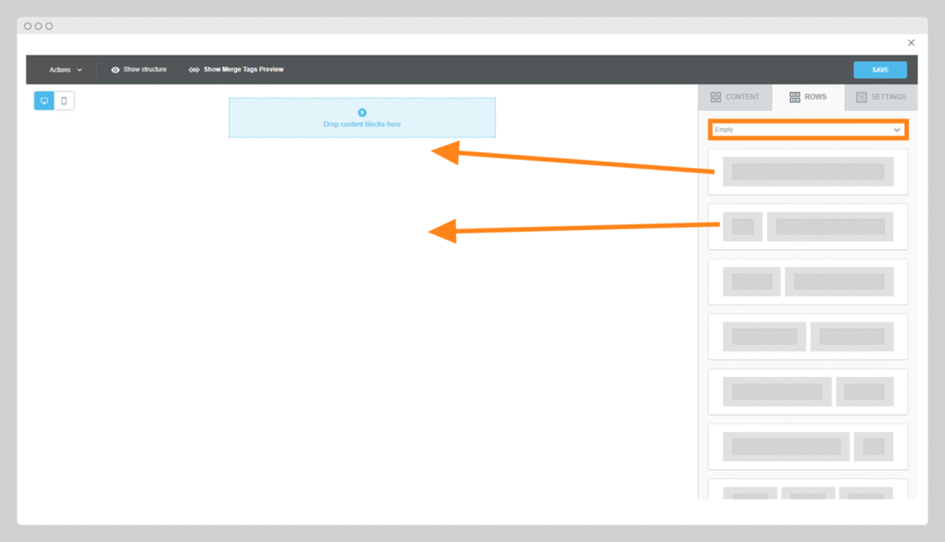Select the narrow-left wide-right two-column row
The image size is (945, 542).
click(807, 227)
